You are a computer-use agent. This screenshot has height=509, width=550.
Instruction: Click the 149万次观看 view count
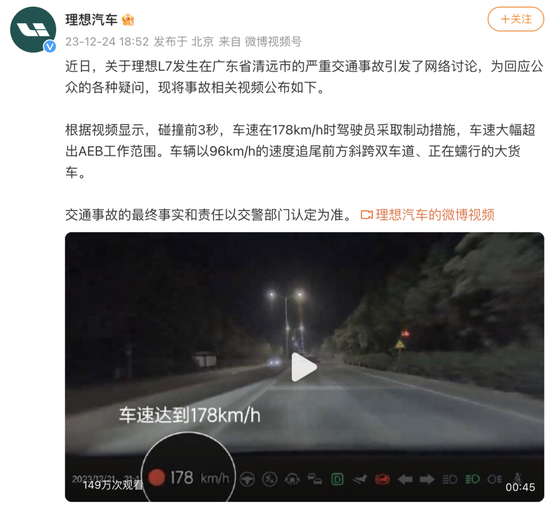(113, 485)
